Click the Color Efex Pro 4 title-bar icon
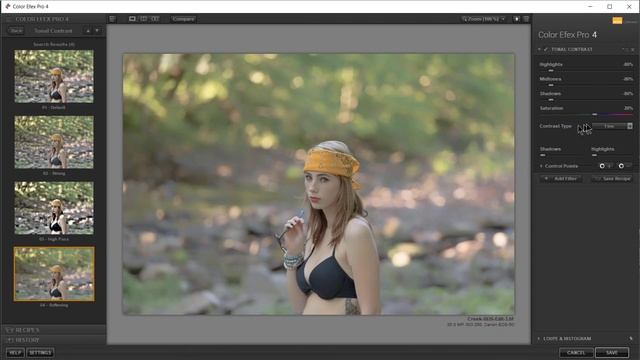The height and width of the screenshot is (360, 640). pos(7,7)
